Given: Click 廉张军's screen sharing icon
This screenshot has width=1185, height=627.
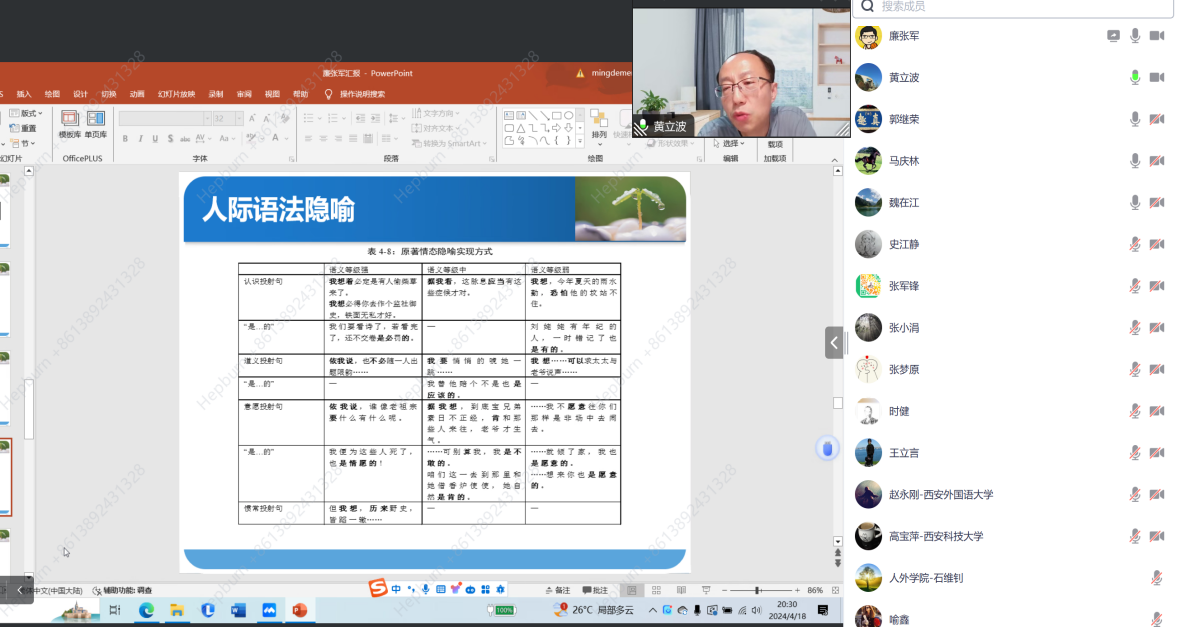Looking at the screenshot, I should [1113, 36].
